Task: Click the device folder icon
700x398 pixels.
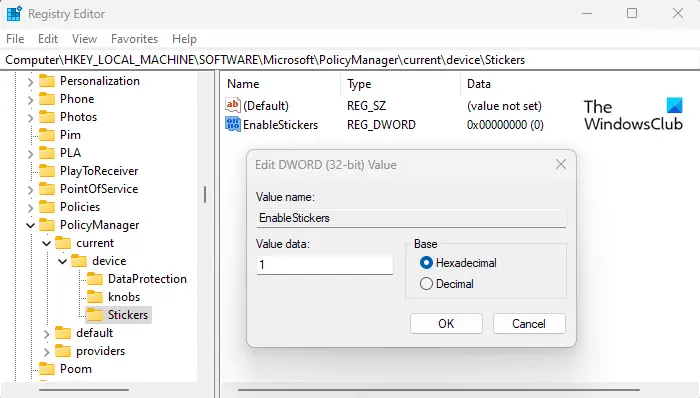Action: [x=79, y=261]
